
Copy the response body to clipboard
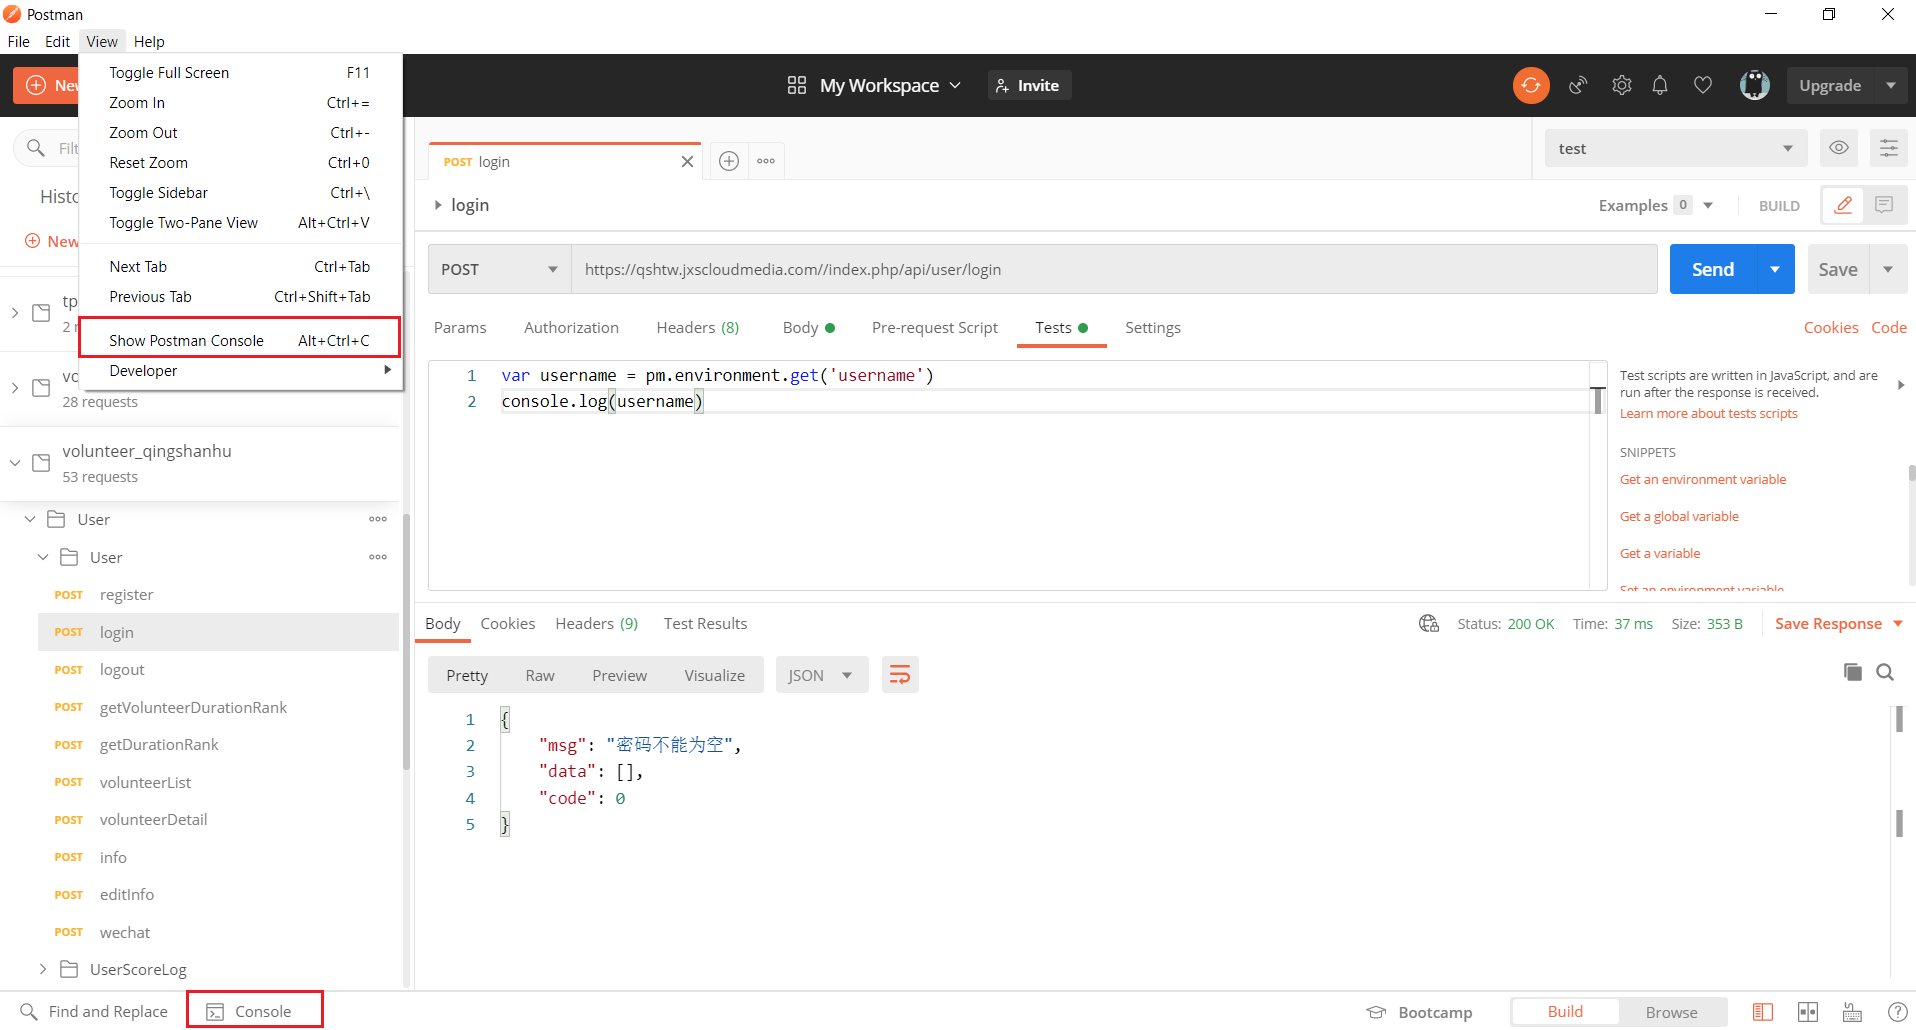[1852, 672]
